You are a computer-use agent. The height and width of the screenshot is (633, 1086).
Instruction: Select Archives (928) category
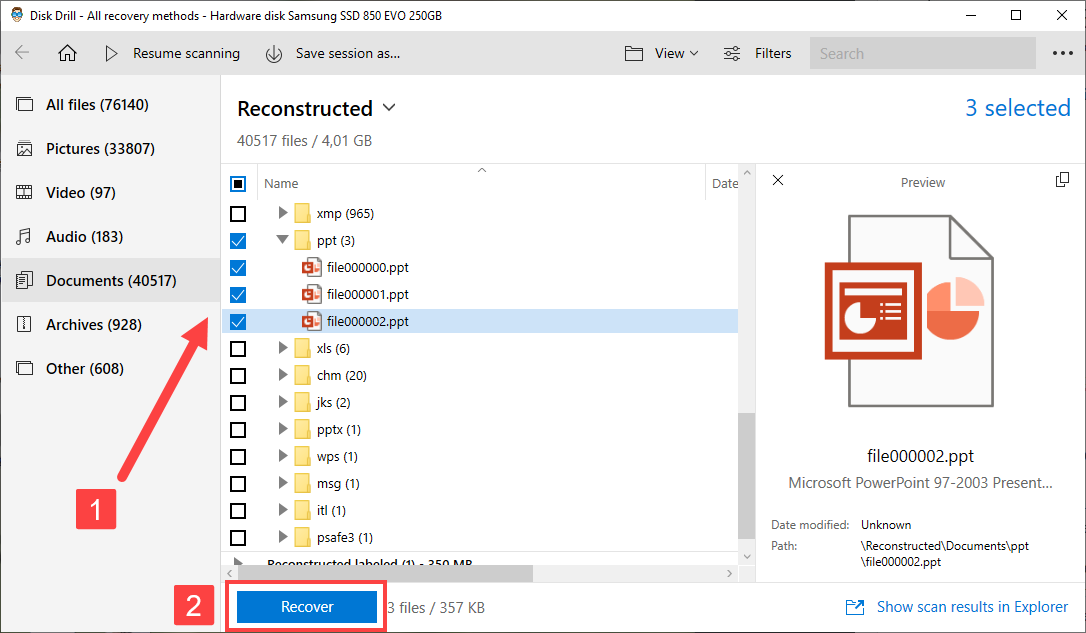click(x=111, y=324)
